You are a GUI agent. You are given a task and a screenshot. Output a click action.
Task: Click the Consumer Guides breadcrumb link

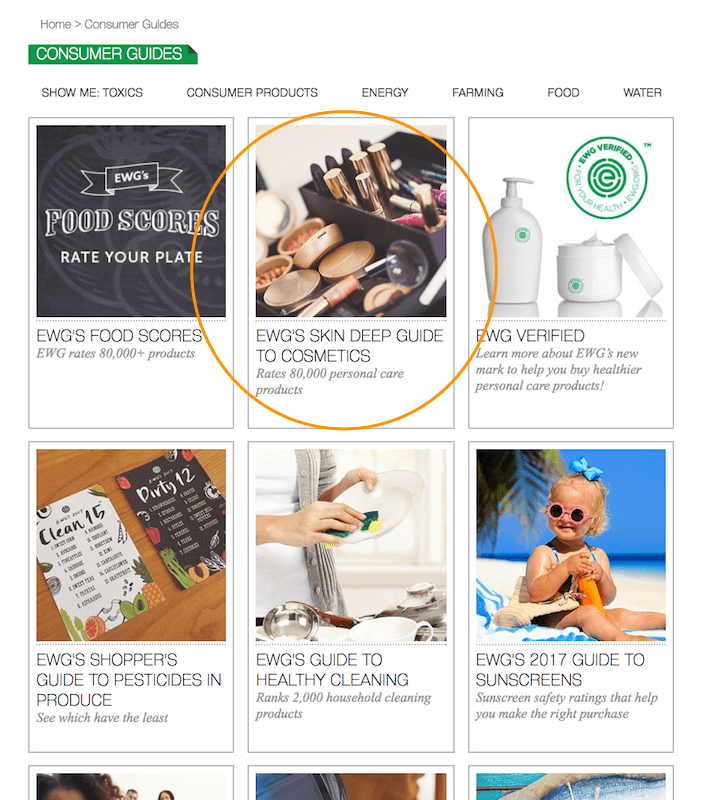point(131,24)
